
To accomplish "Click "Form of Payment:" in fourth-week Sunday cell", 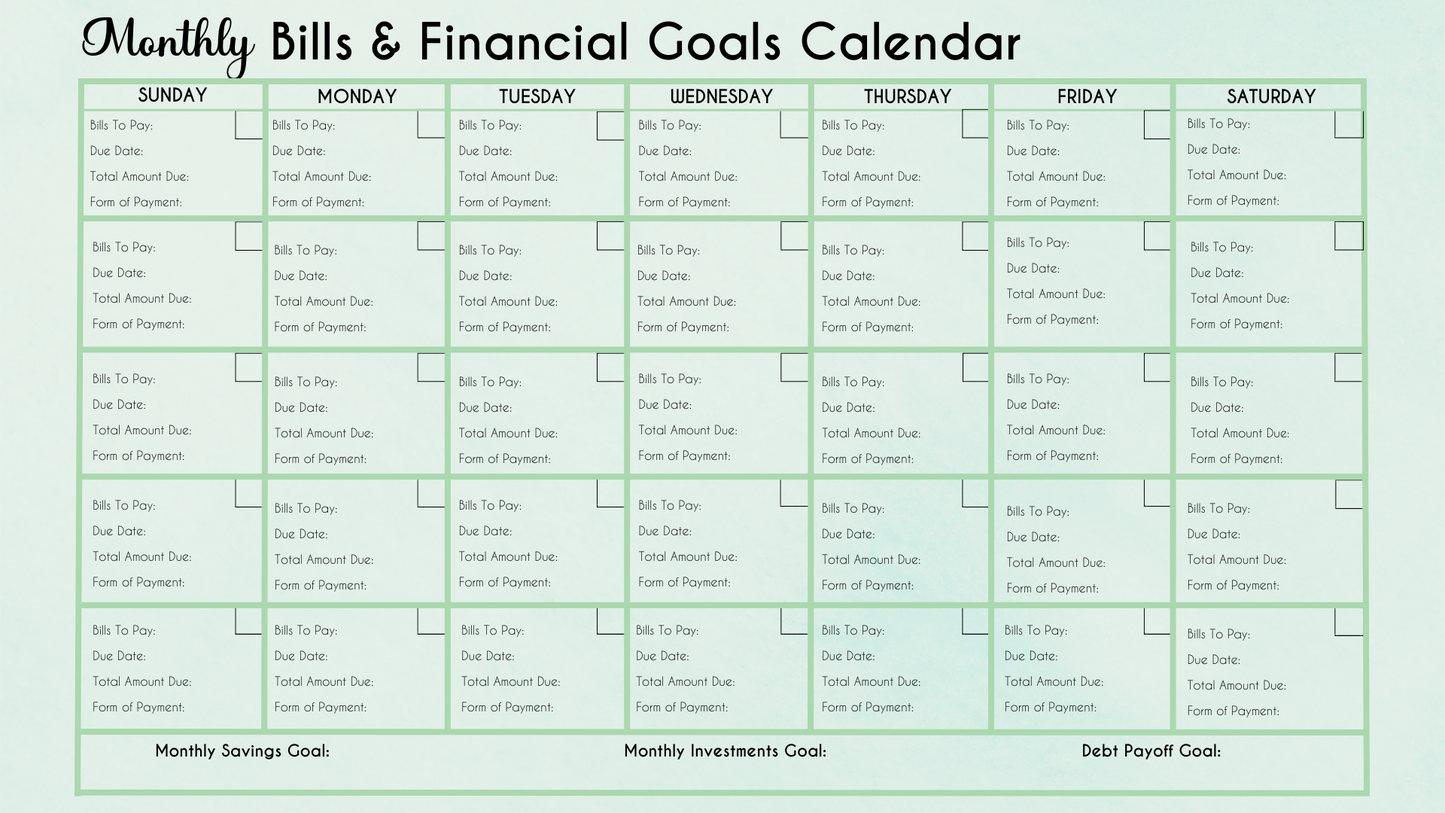I will tap(139, 582).
